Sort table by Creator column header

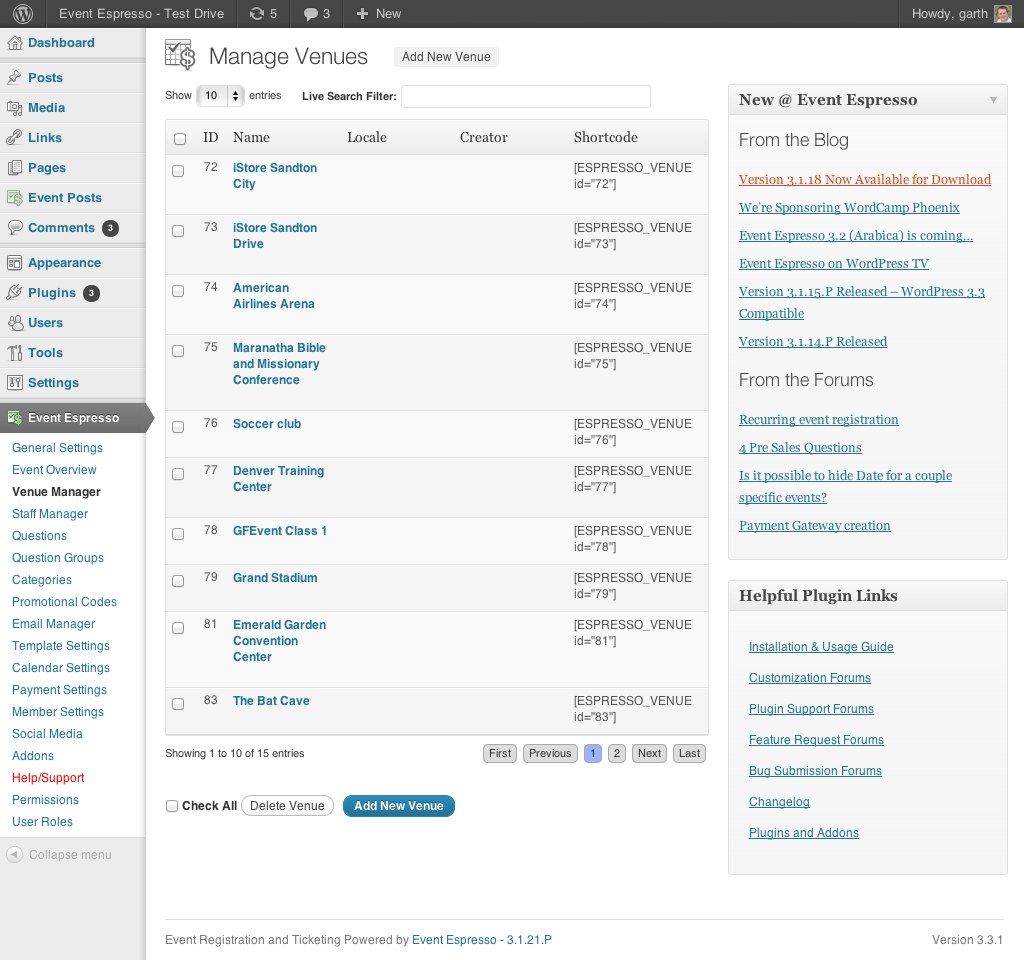pos(483,137)
